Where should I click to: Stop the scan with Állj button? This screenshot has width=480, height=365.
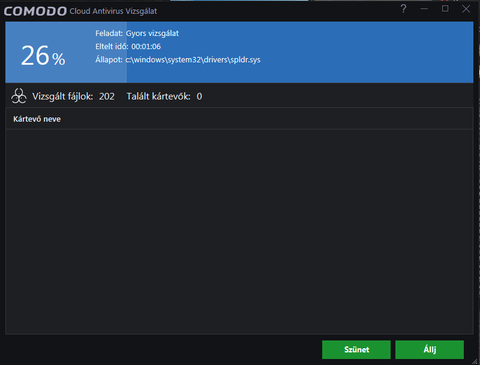[429, 350]
